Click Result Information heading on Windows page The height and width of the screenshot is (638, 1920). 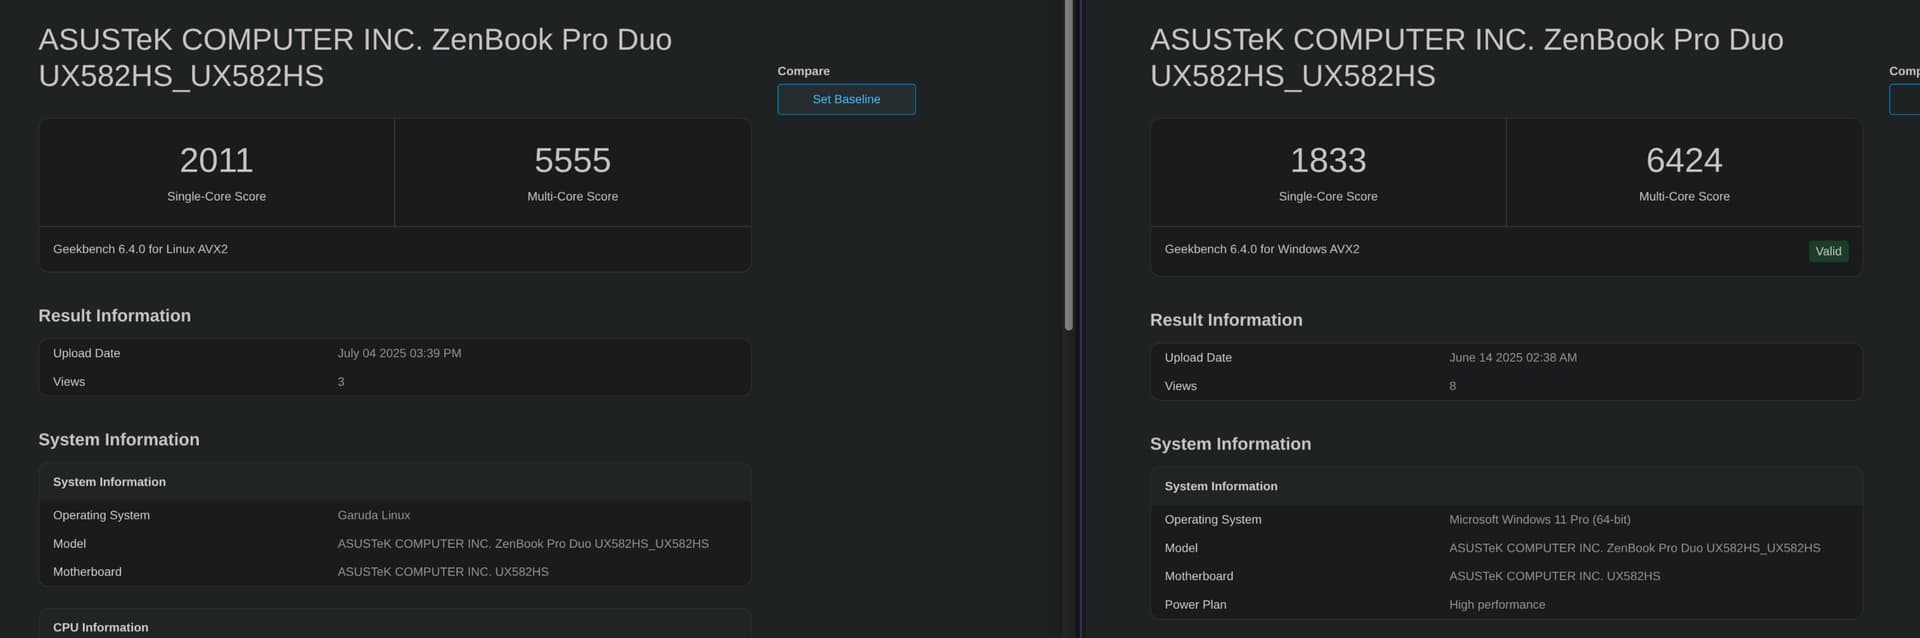(1226, 320)
